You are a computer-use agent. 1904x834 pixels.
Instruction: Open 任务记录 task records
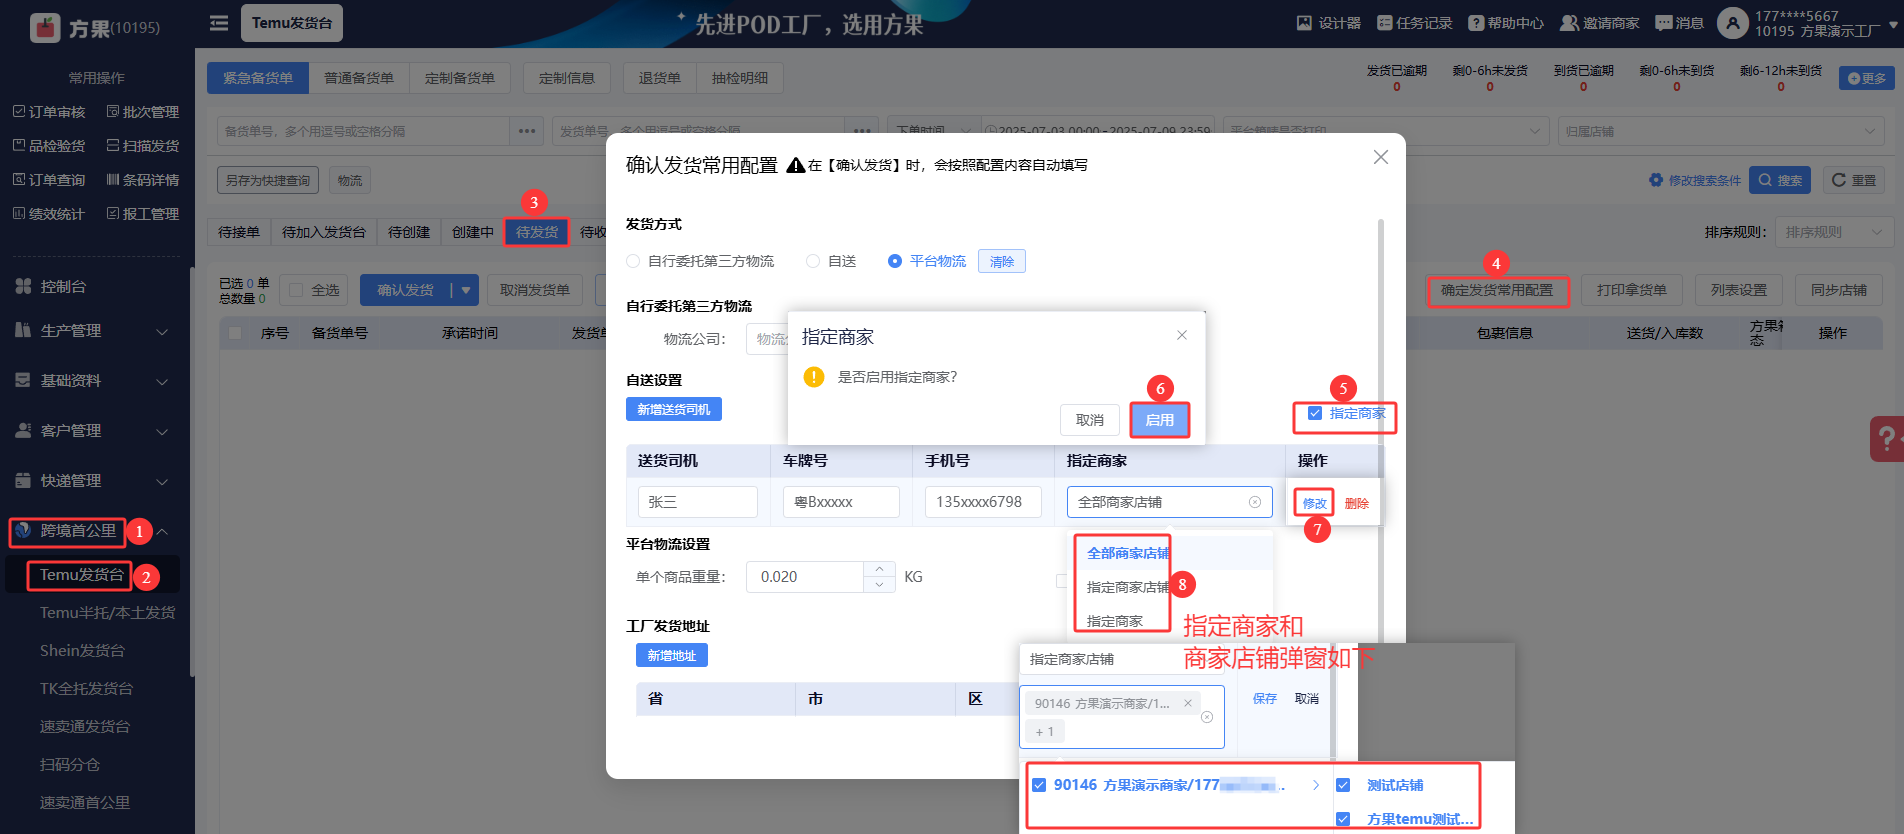coord(1414,23)
